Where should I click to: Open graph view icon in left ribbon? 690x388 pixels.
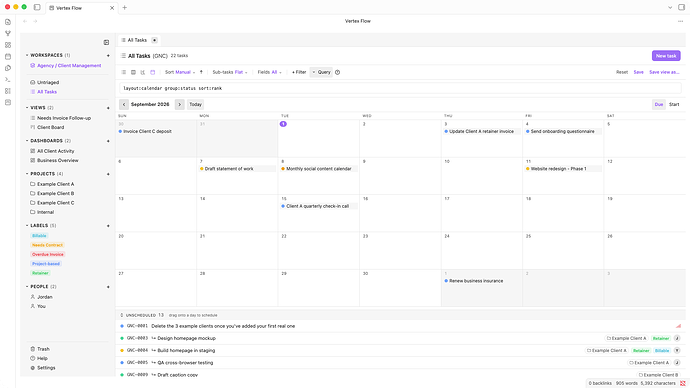(x=8, y=33)
